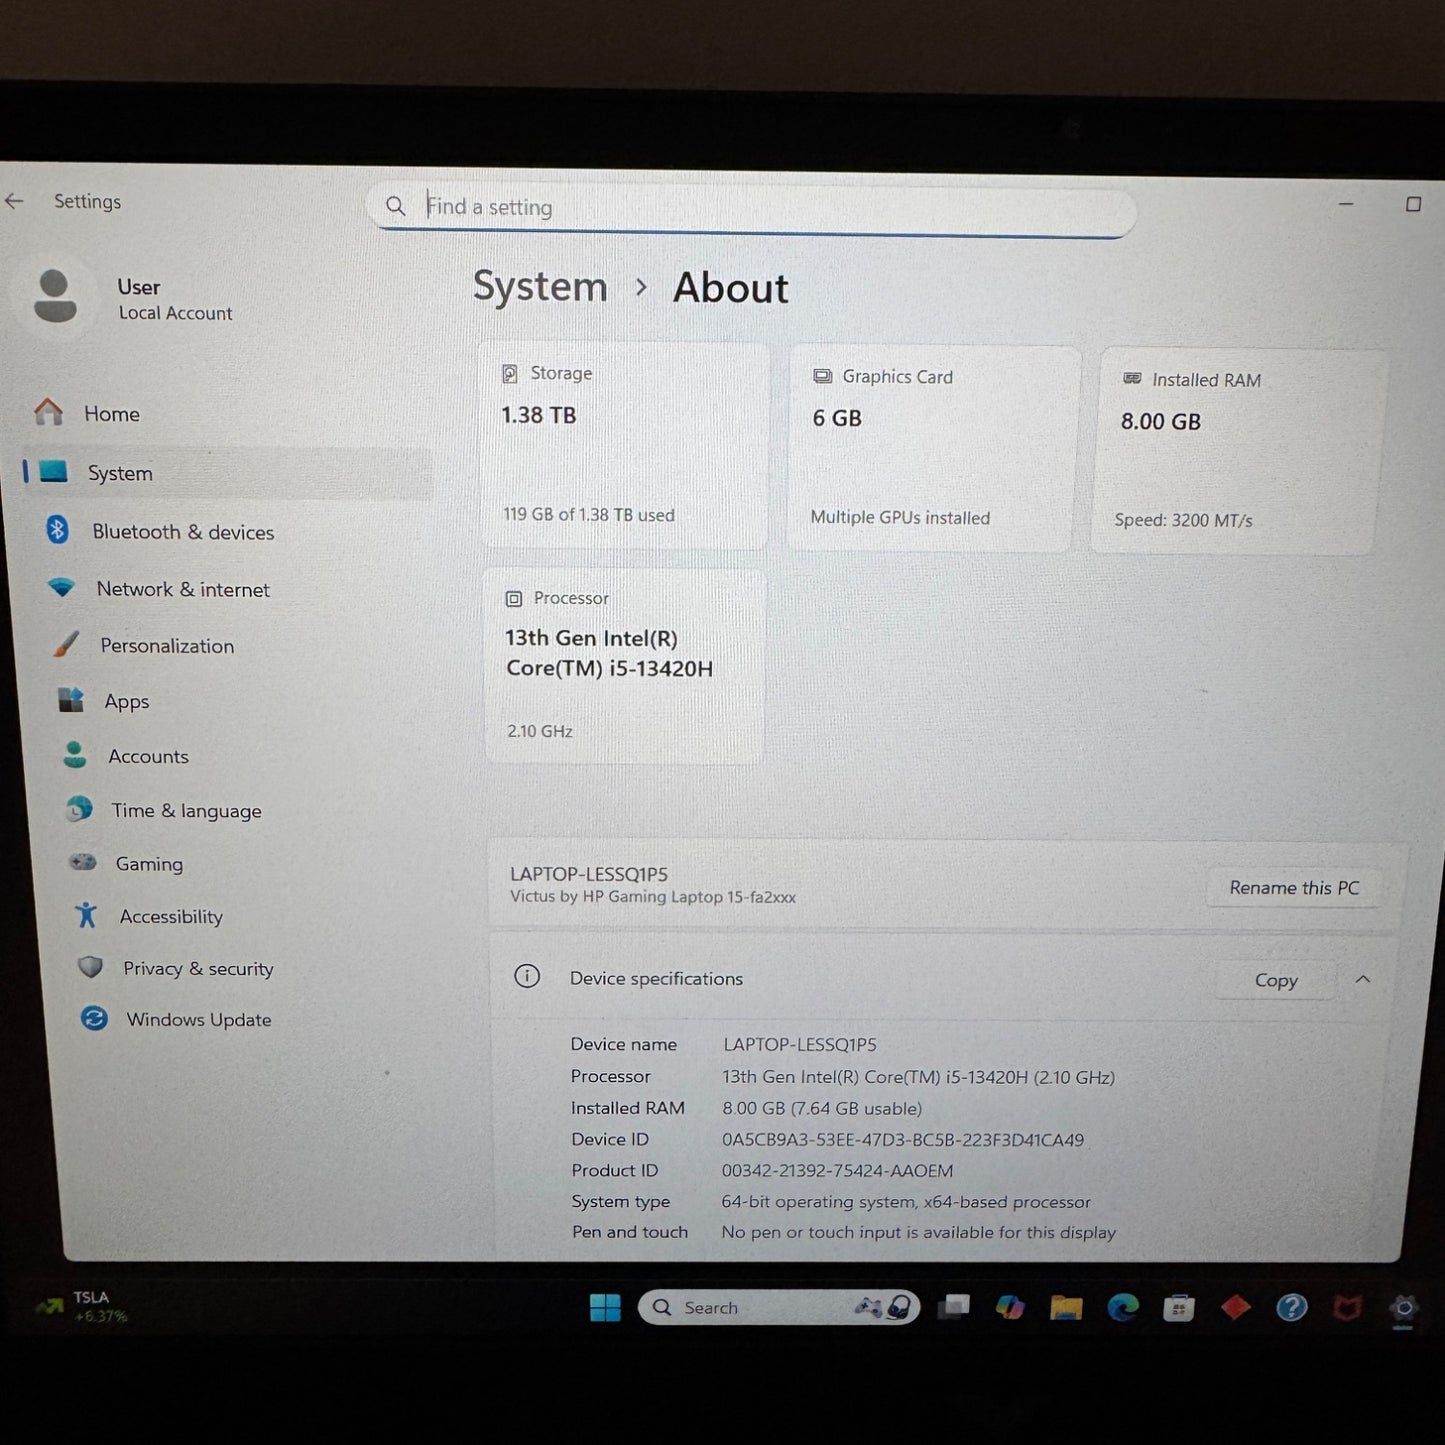This screenshot has width=1445, height=1445.
Task: Click the Network wifi icon
Action: [x=61, y=588]
